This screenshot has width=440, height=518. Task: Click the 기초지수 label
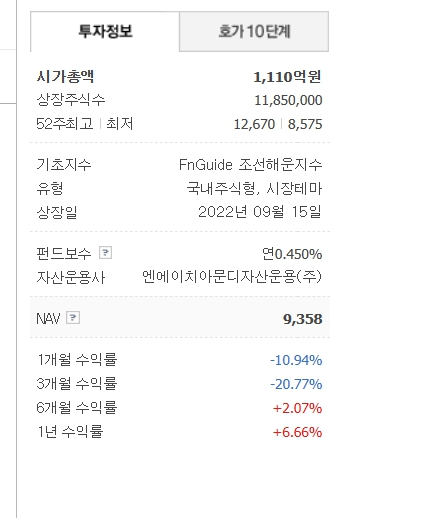[x=64, y=165]
